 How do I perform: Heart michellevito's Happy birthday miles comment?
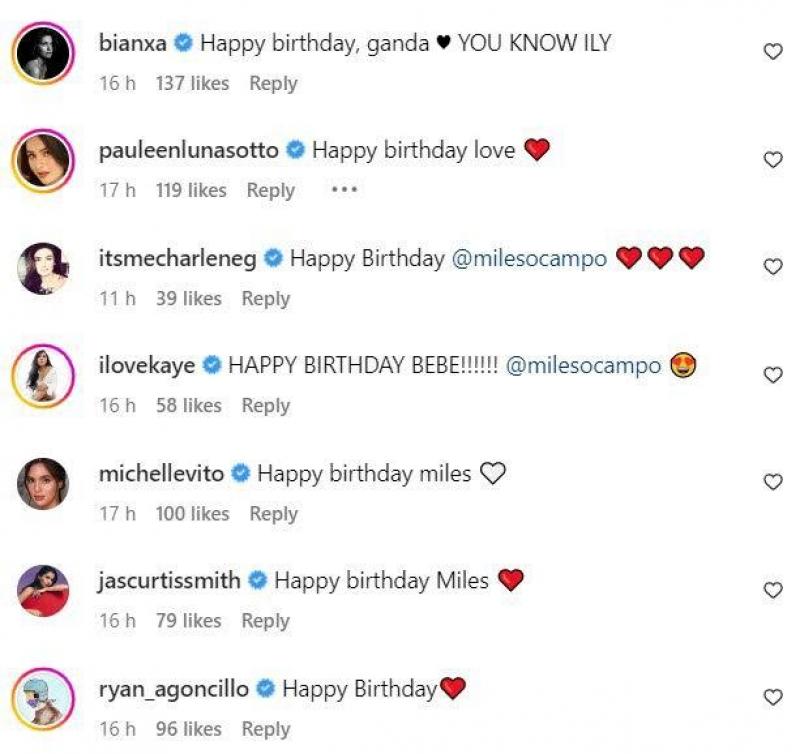pyautogui.click(x=772, y=482)
